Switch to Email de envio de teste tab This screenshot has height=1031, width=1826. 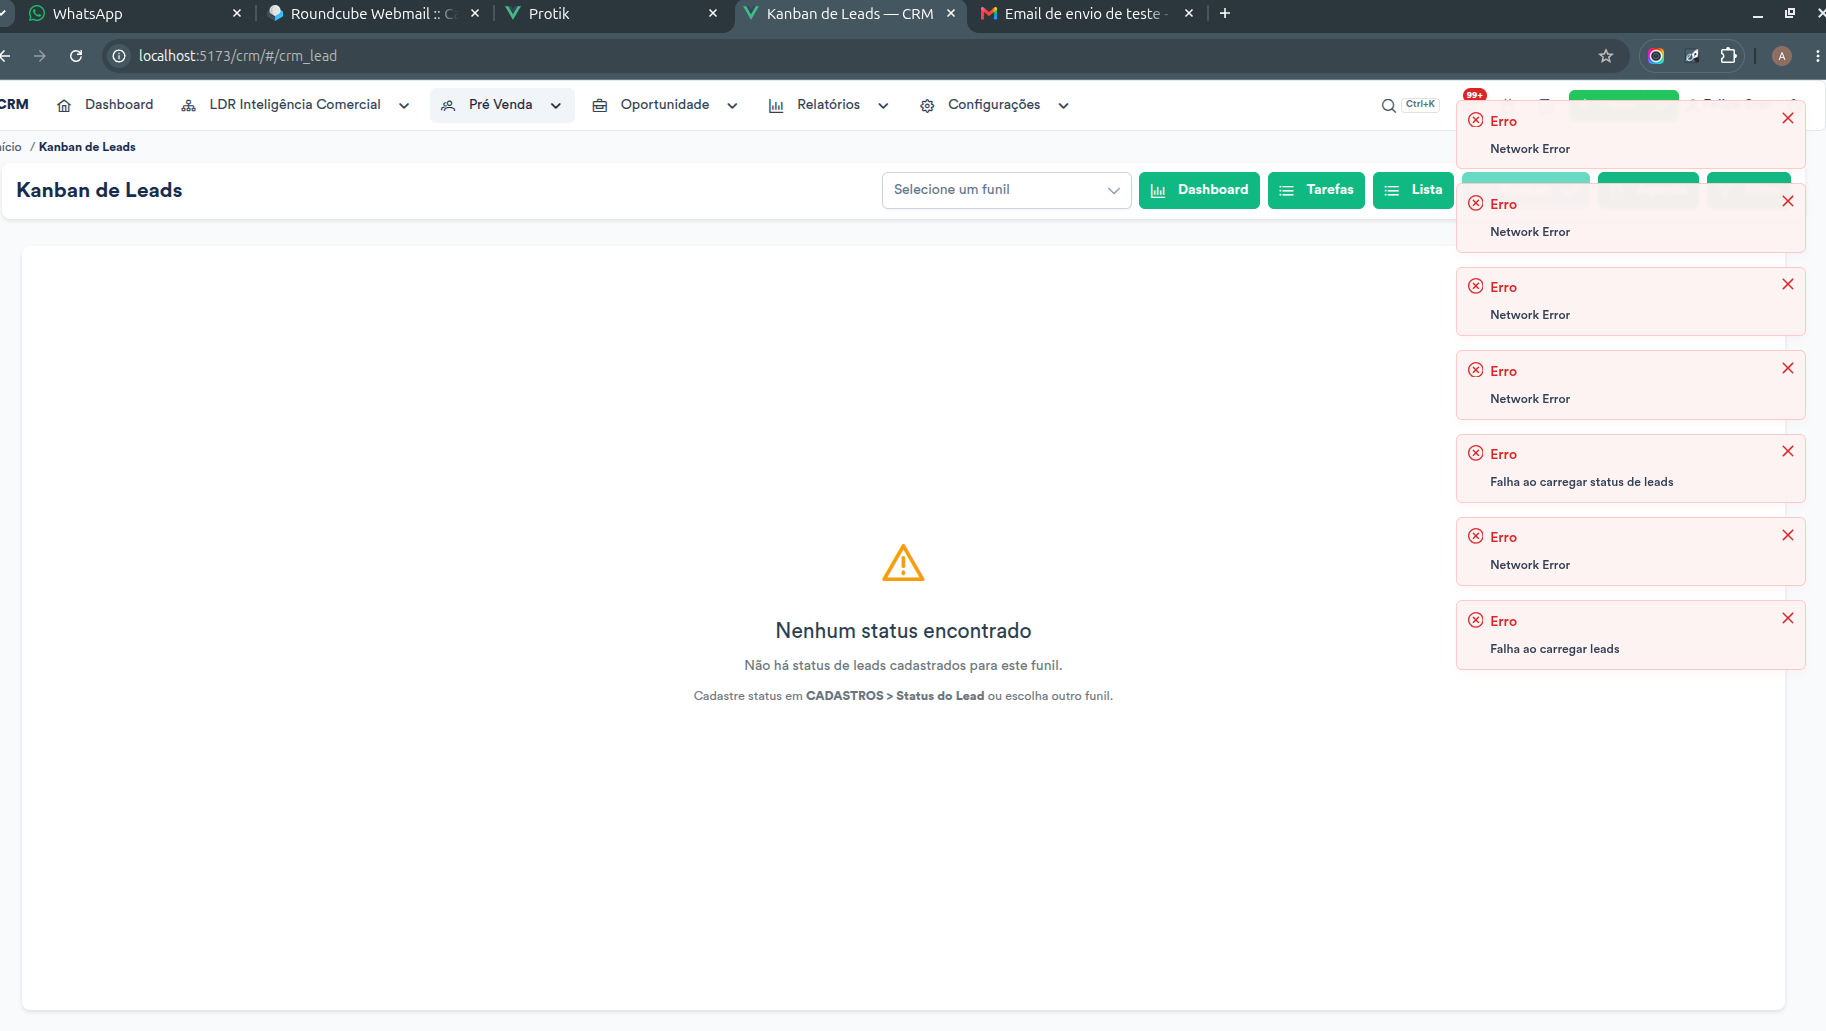click(1085, 14)
